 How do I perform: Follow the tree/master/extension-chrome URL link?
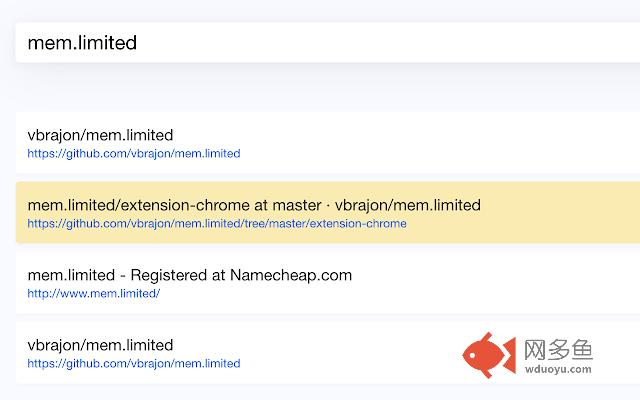tap(217, 224)
